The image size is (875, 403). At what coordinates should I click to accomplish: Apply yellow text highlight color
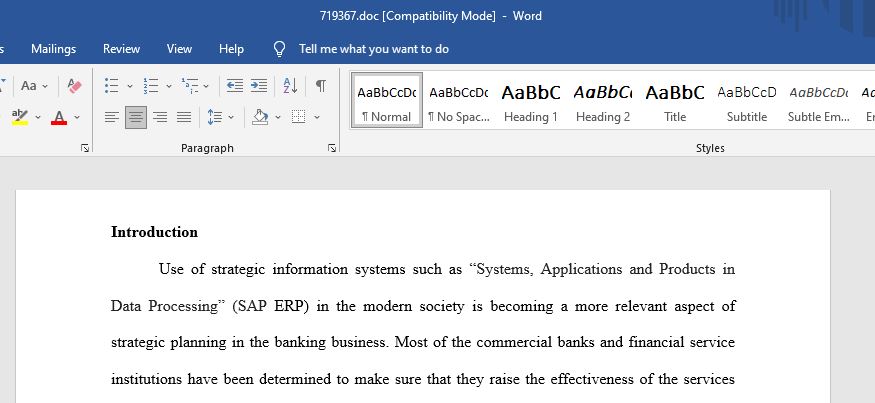point(20,117)
